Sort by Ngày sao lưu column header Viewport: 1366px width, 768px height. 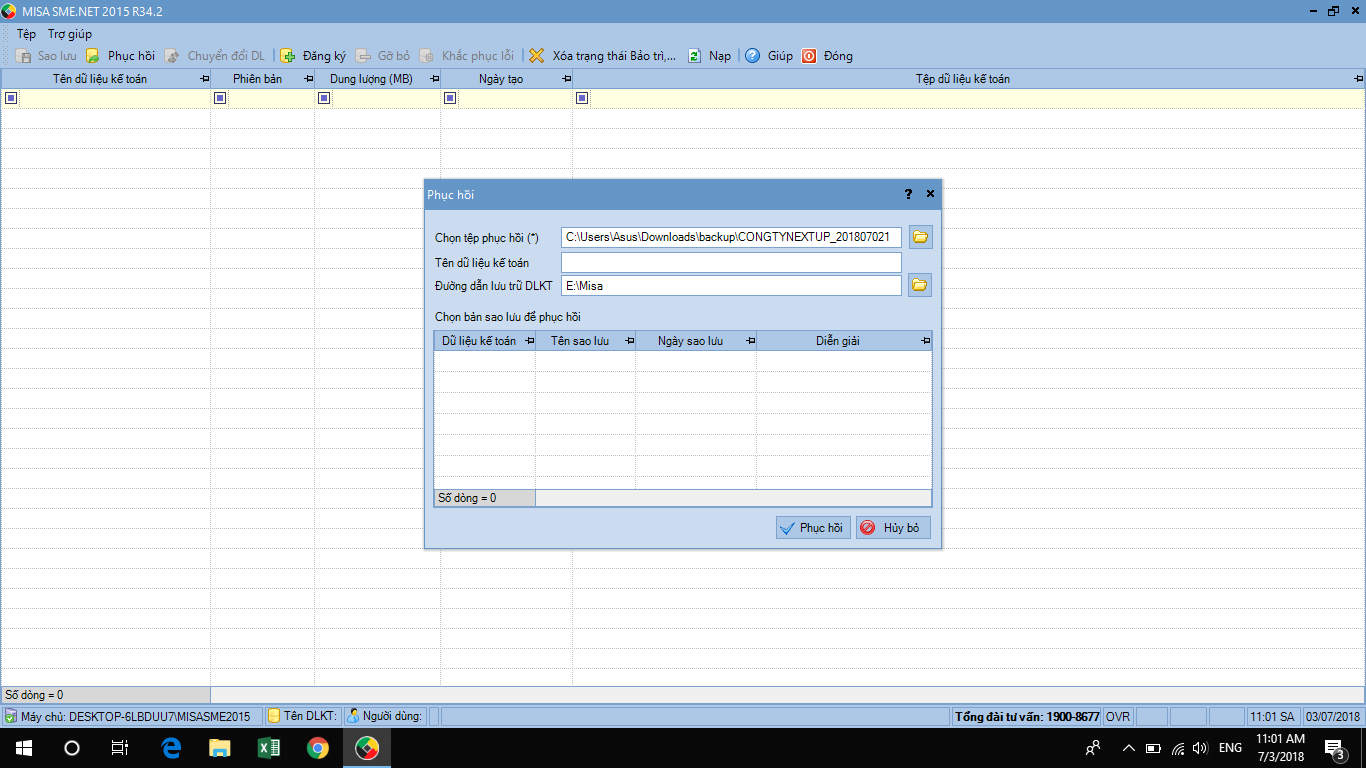691,341
